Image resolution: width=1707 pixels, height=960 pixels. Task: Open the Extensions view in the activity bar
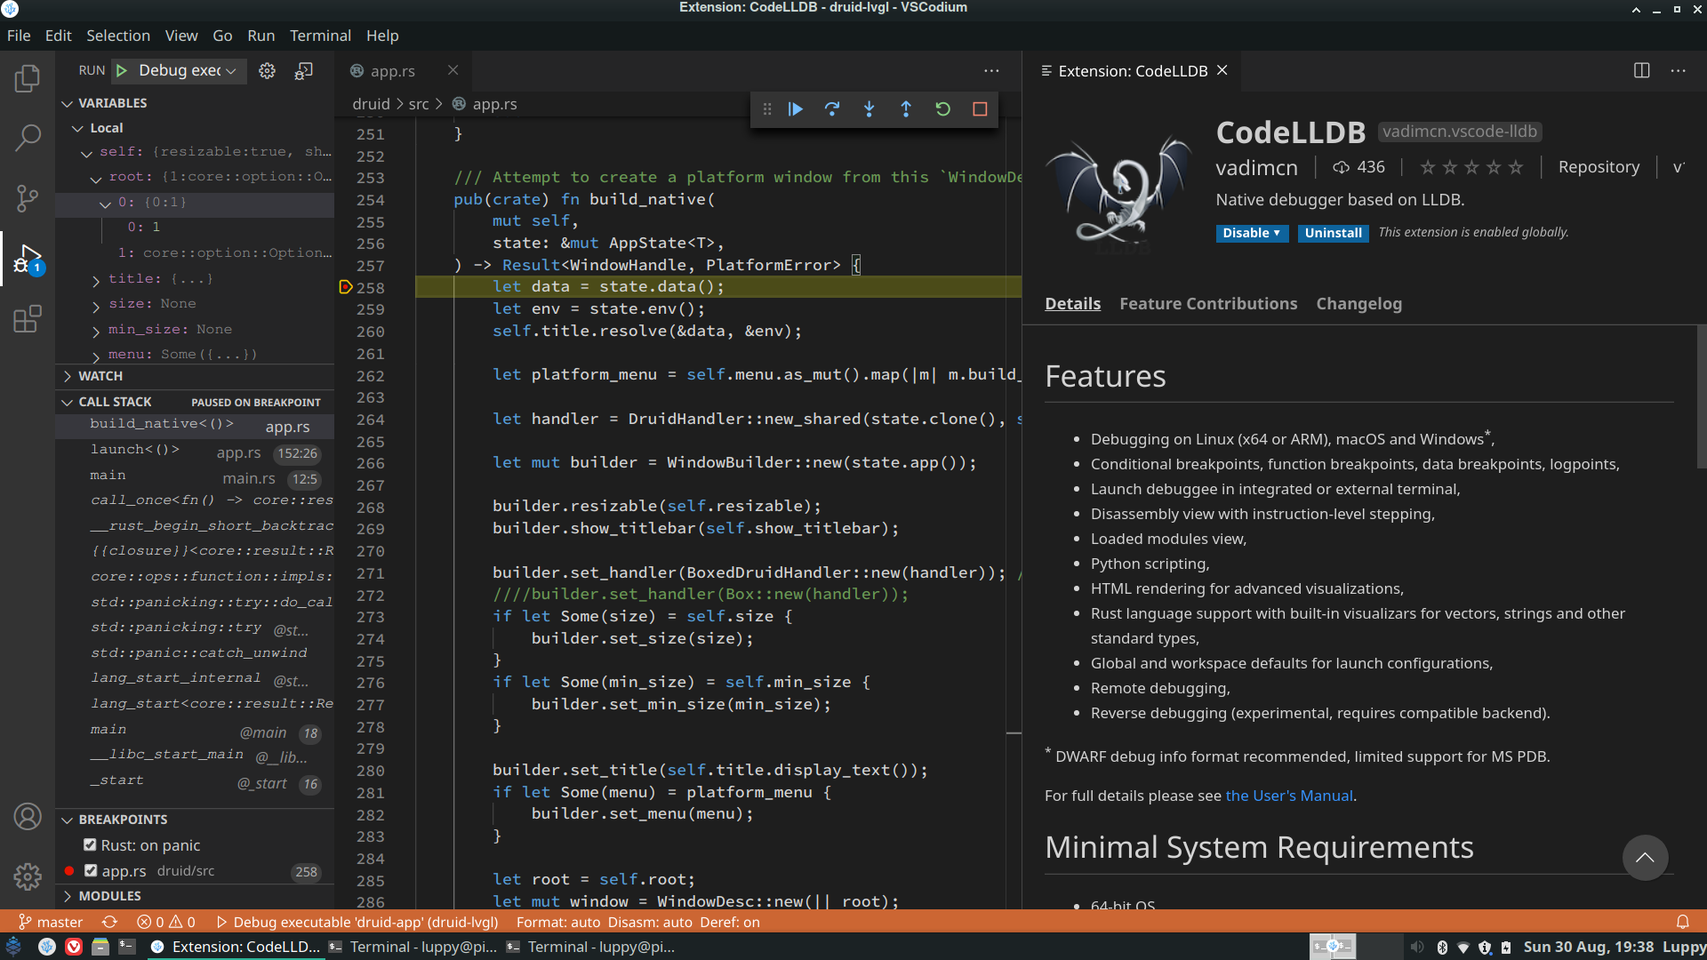27,319
